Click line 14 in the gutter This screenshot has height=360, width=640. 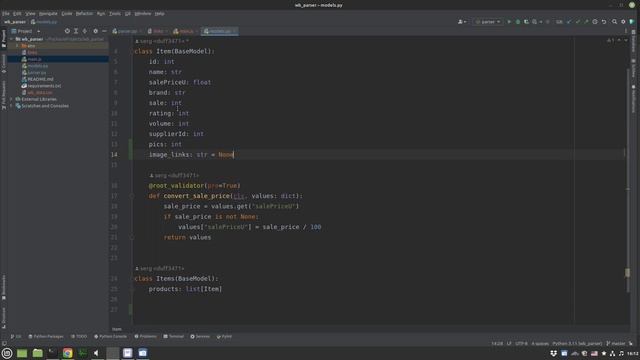tap(114, 154)
